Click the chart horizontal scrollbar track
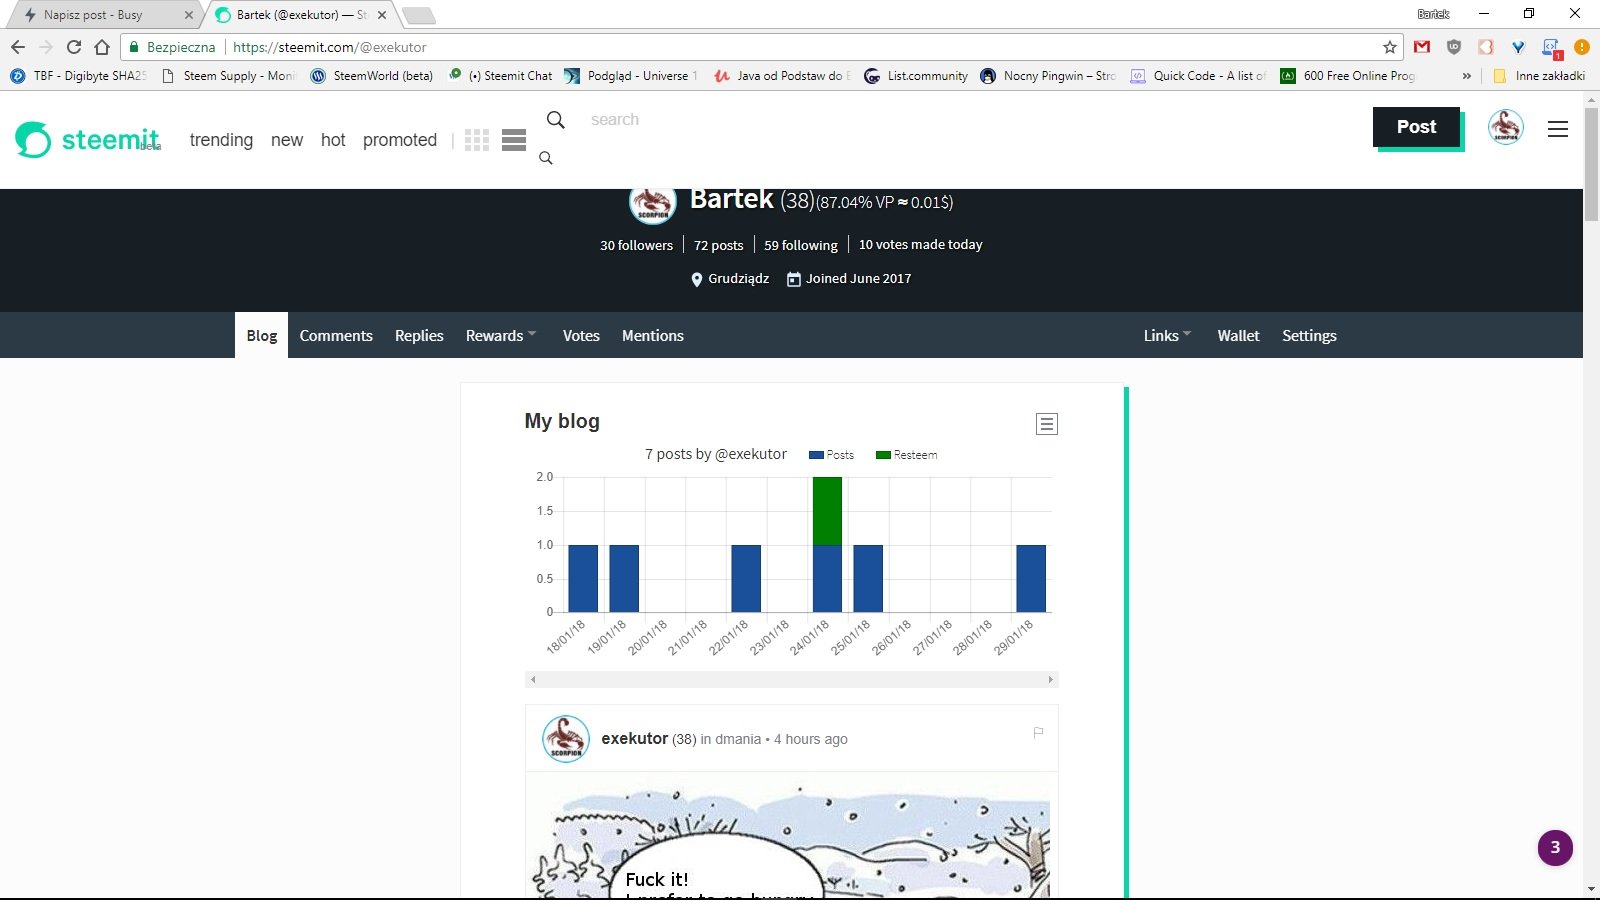 point(792,680)
